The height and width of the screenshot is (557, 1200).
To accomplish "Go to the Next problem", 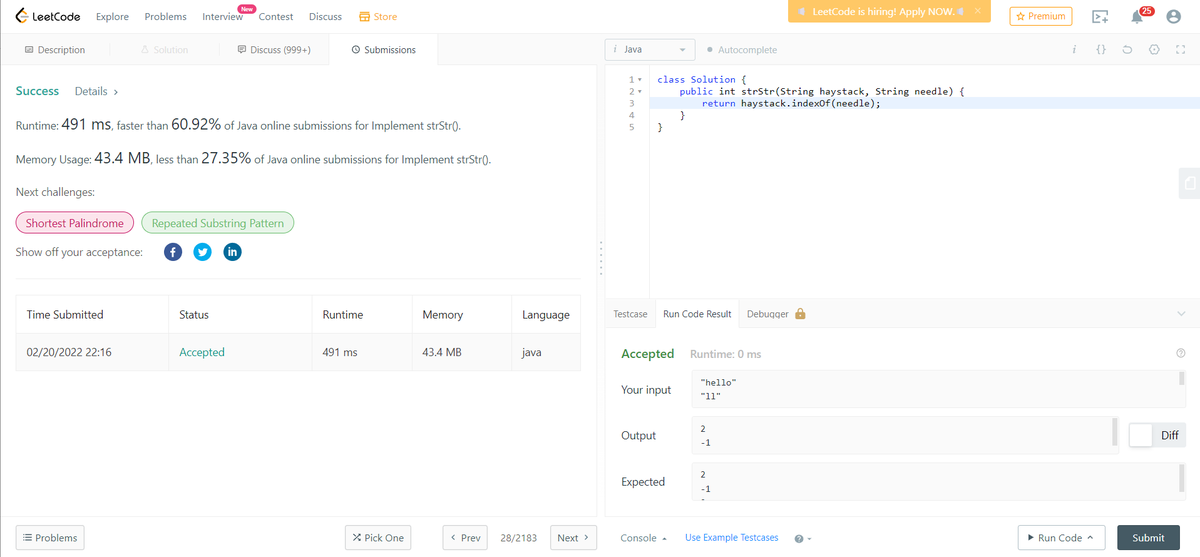I will point(574,537).
